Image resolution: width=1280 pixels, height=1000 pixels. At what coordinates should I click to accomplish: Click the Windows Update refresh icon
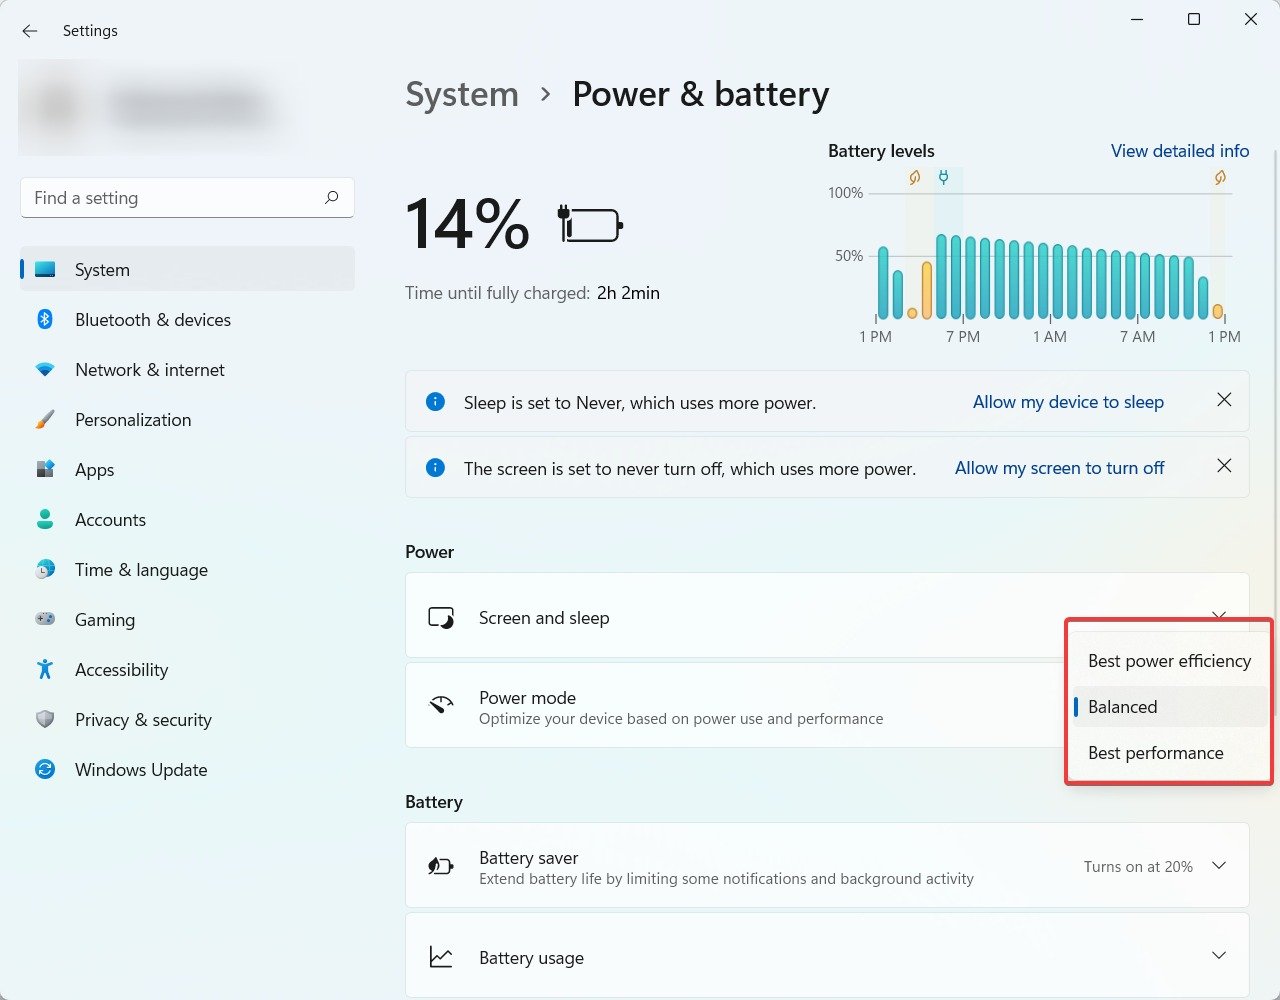[45, 769]
